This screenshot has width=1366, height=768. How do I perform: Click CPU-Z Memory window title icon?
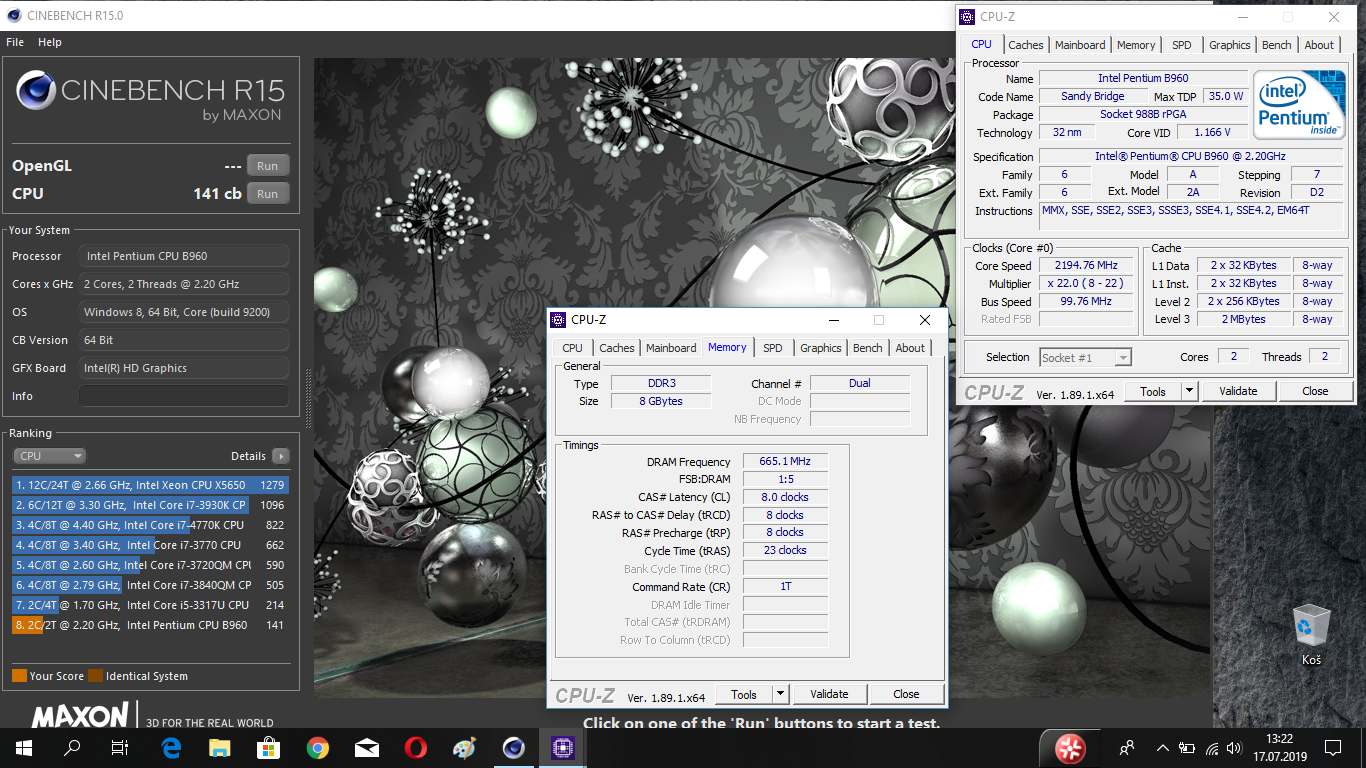[559, 320]
